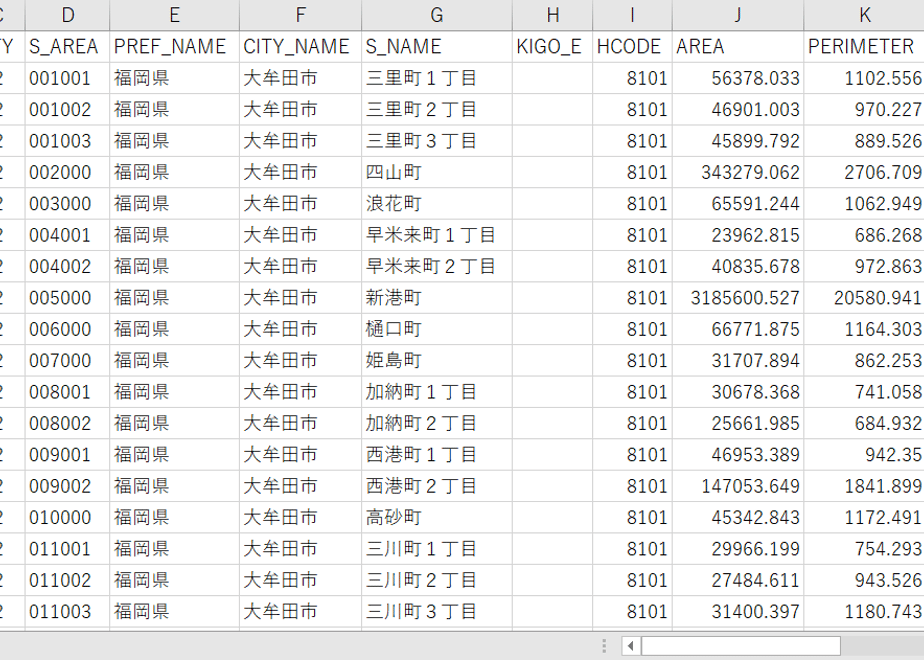Click the cell 三里町２丁目
This screenshot has height=660, width=924.
(437, 109)
